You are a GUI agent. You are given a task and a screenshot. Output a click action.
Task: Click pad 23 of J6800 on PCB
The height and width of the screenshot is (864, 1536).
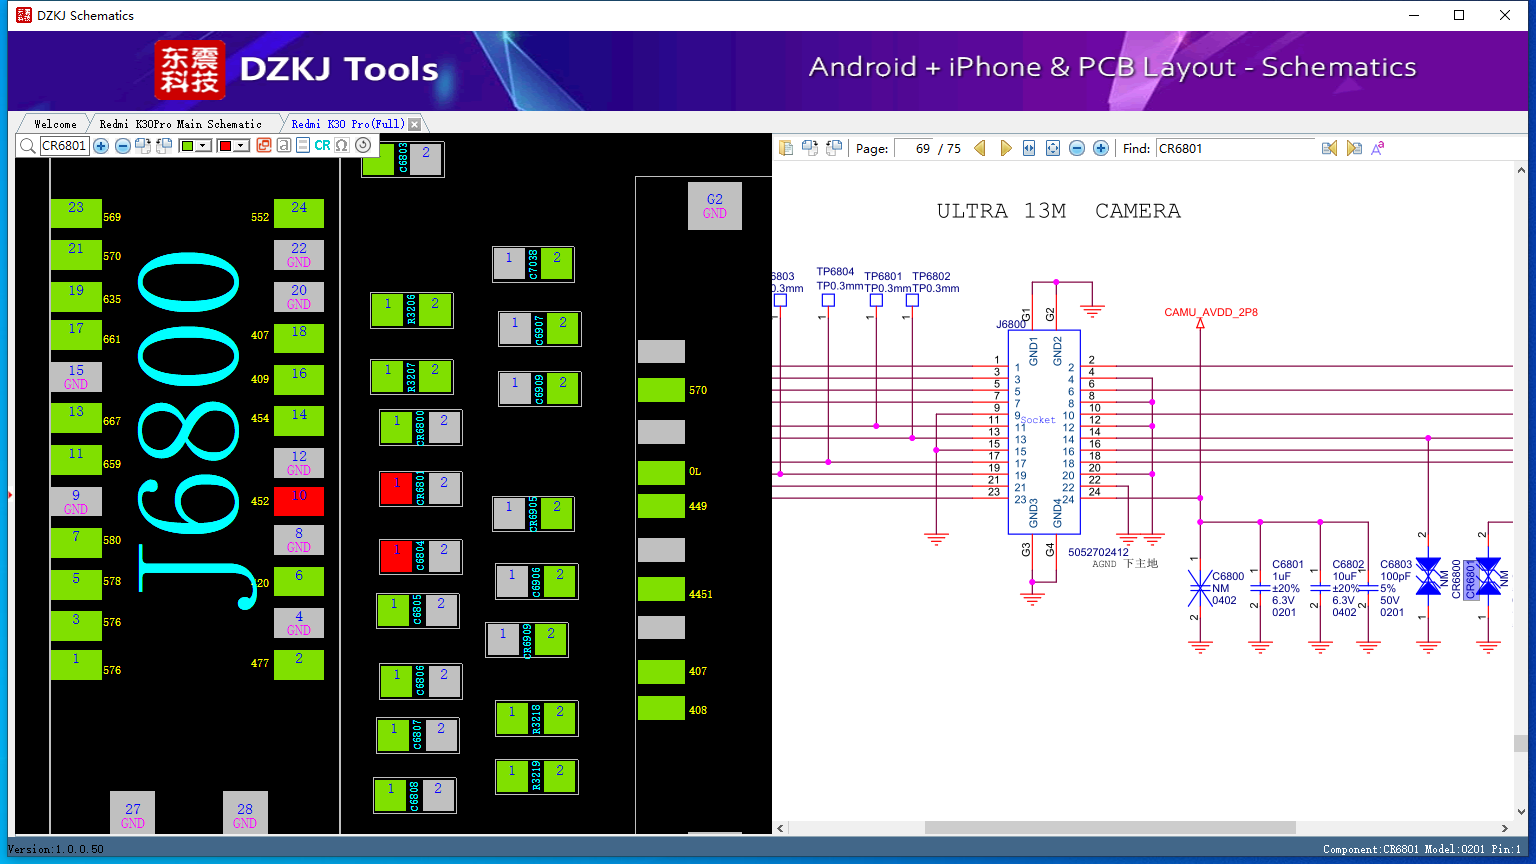pos(76,213)
